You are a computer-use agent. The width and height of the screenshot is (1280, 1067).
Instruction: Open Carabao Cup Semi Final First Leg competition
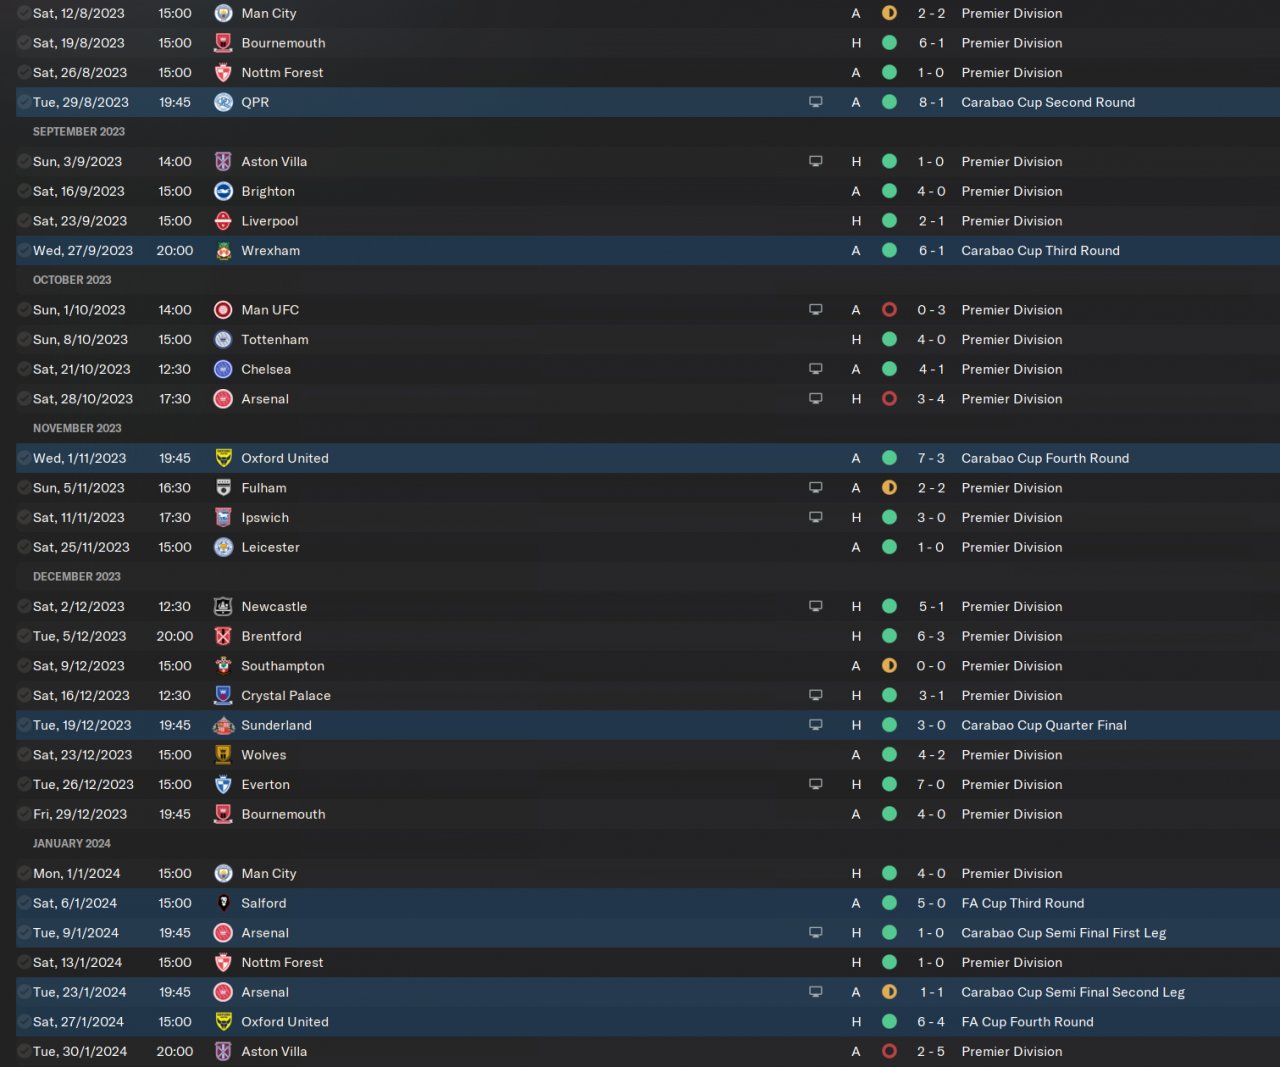tap(1063, 933)
